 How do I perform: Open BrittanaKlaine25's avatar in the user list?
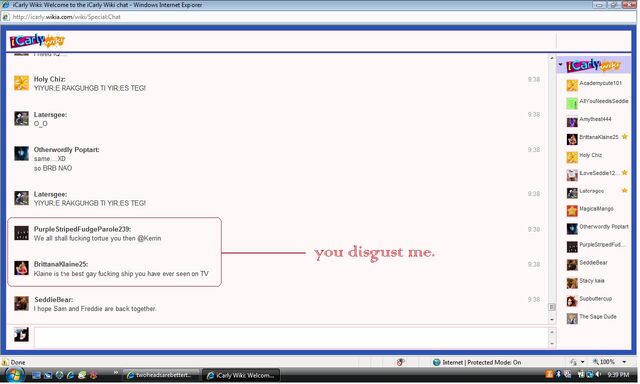[x=572, y=139]
